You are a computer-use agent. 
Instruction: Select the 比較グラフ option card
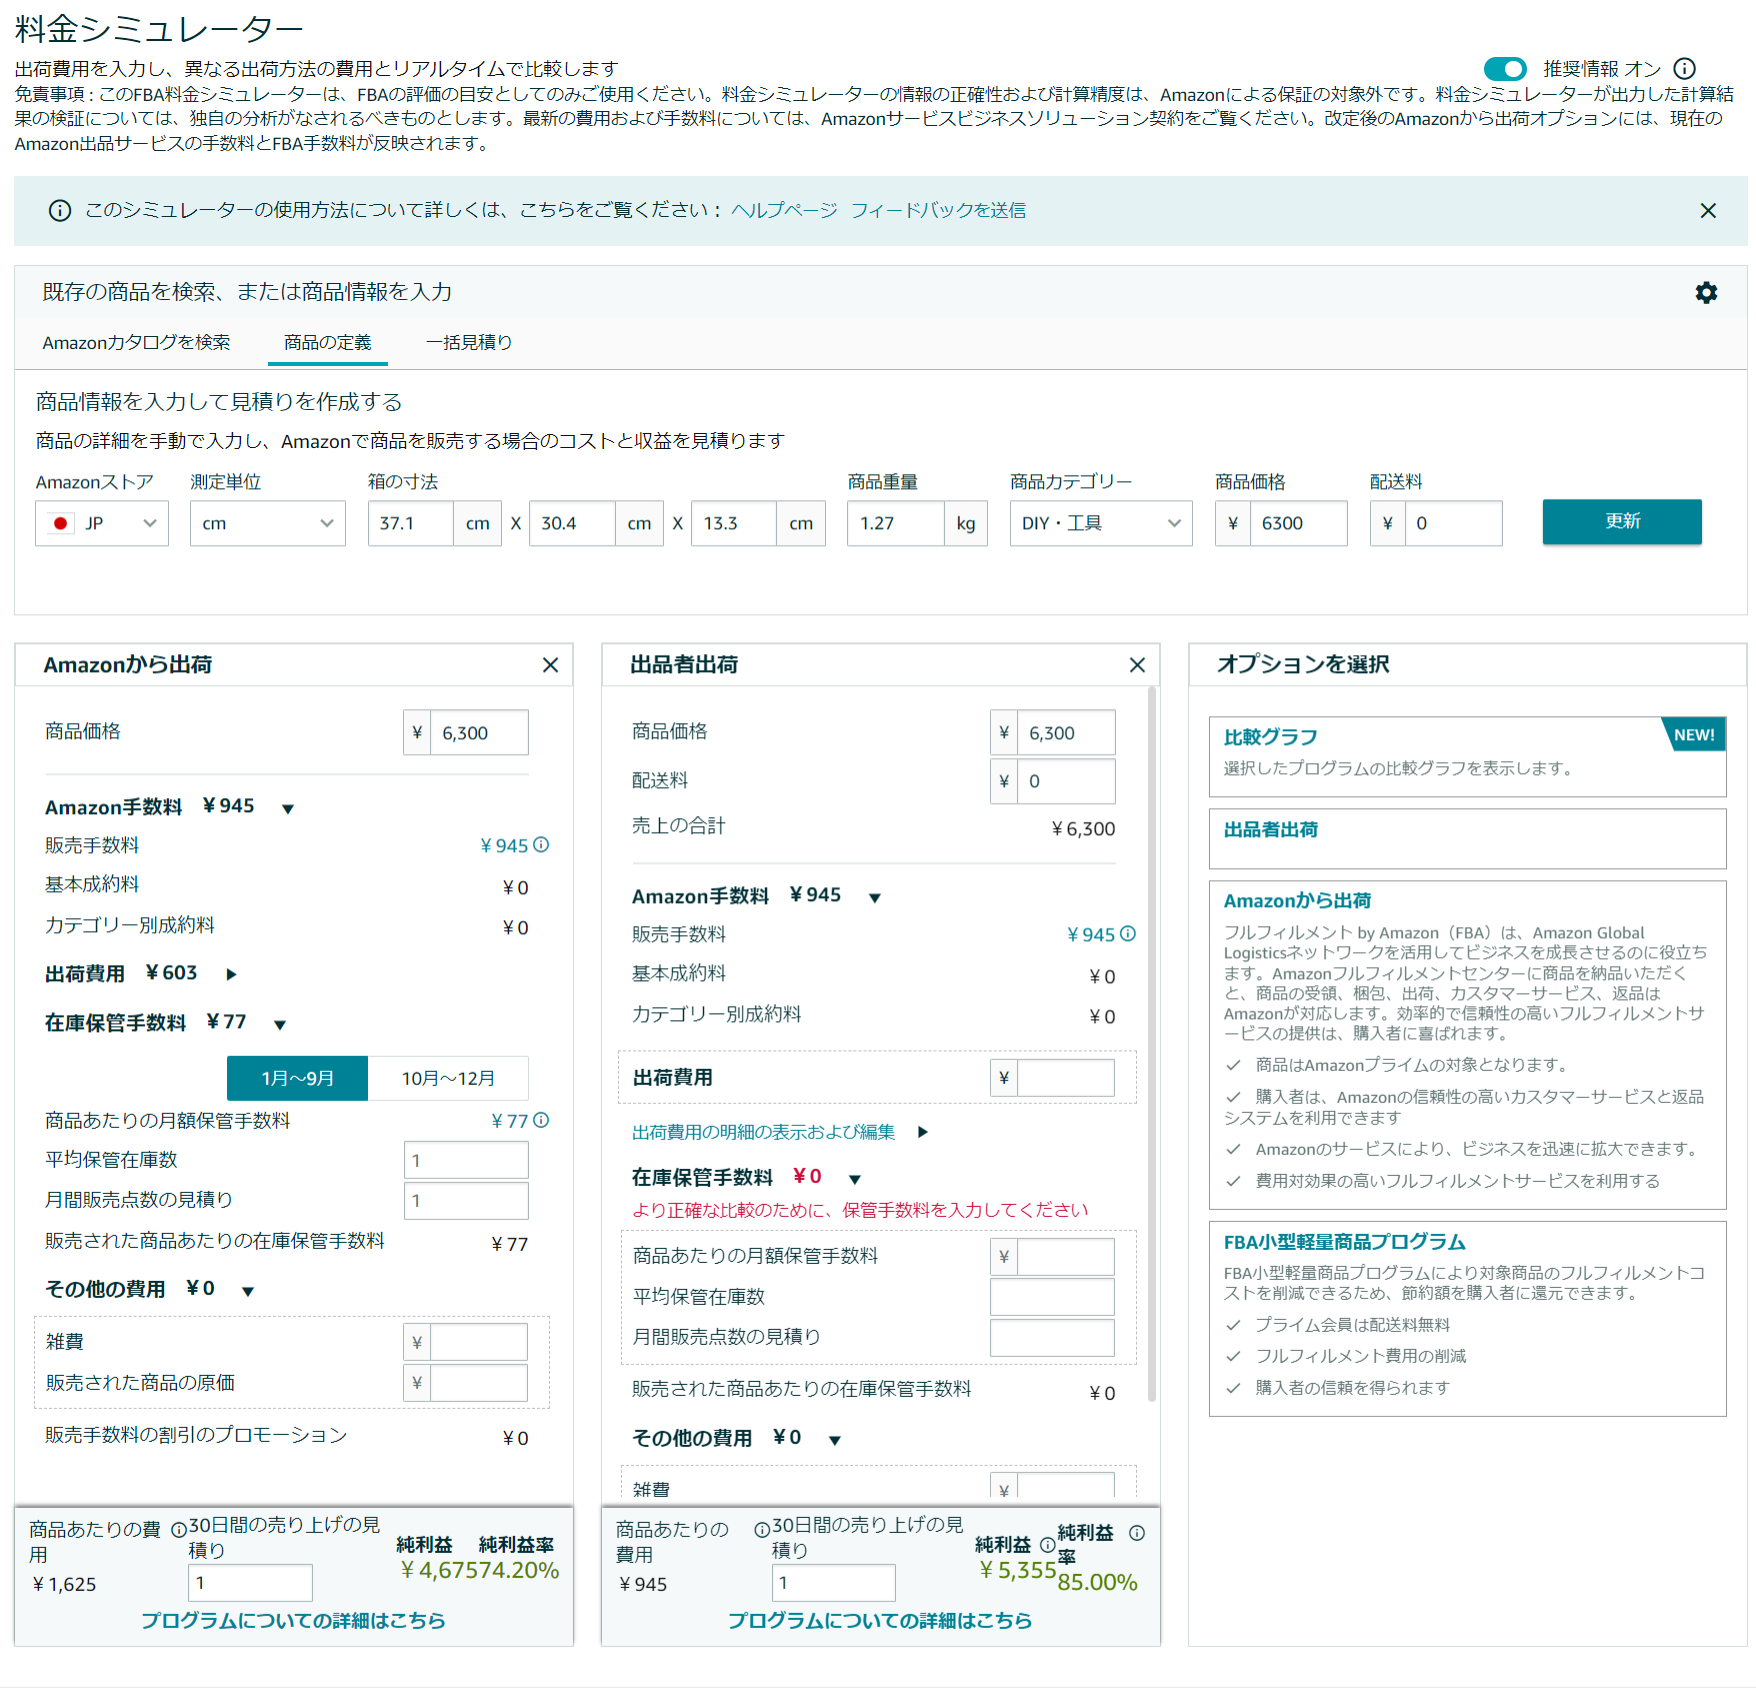pos(1467,757)
